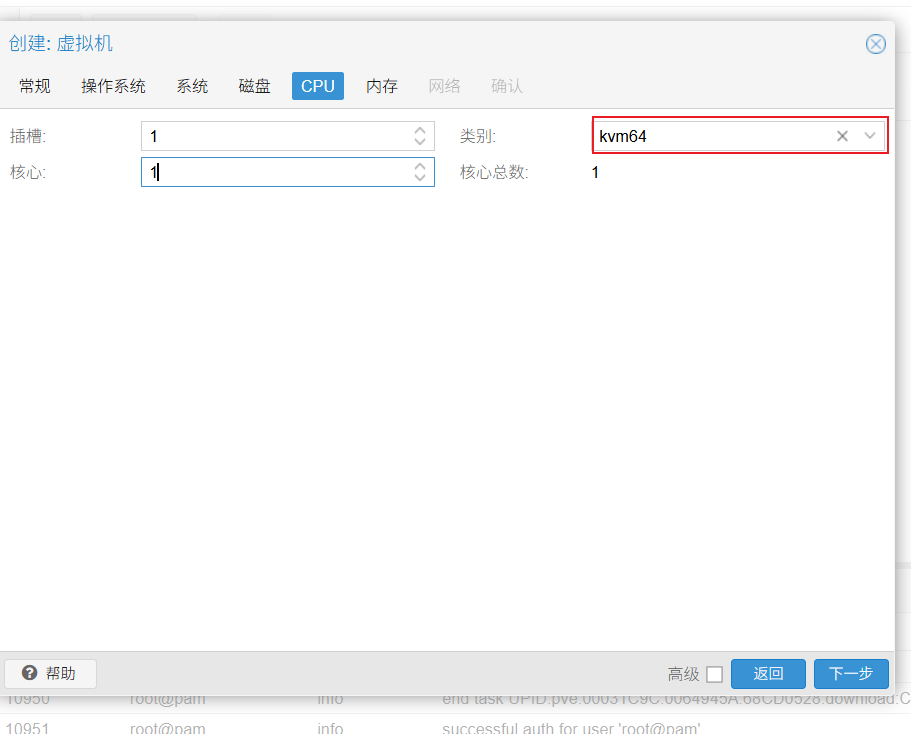Viewport: 911px width, 734px height.
Task: Click inside the 核心 input field
Action: [x=275, y=172]
